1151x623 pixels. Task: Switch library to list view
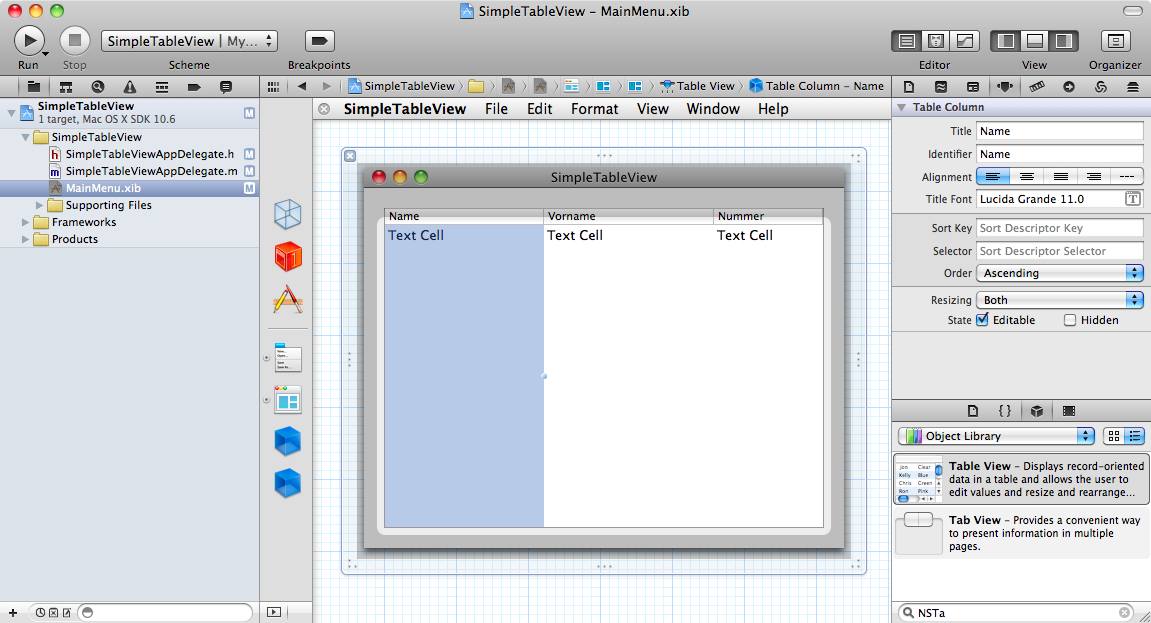click(1135, 436)
